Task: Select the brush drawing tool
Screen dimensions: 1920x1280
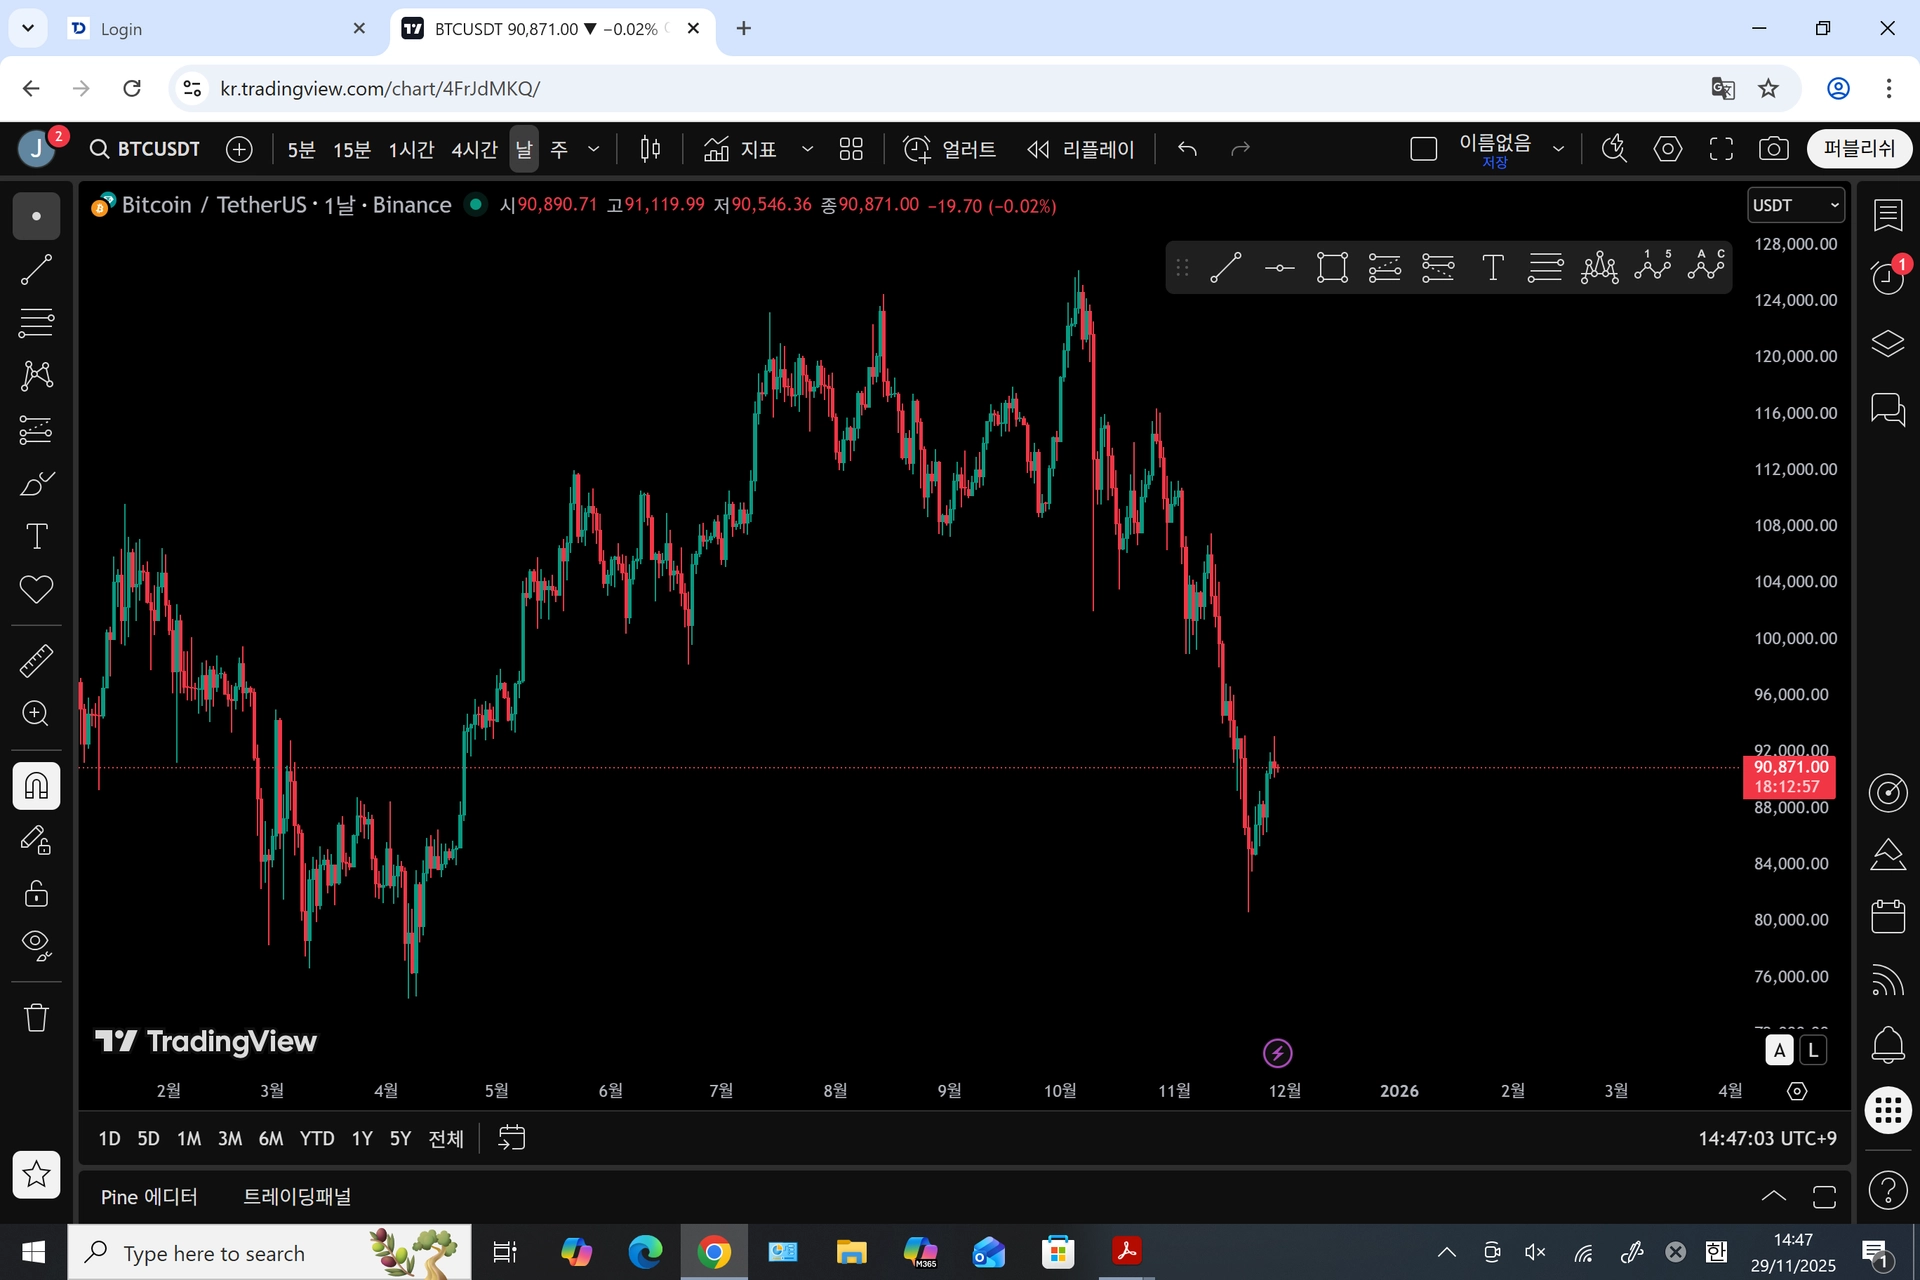Action: [x=36, y=484]
